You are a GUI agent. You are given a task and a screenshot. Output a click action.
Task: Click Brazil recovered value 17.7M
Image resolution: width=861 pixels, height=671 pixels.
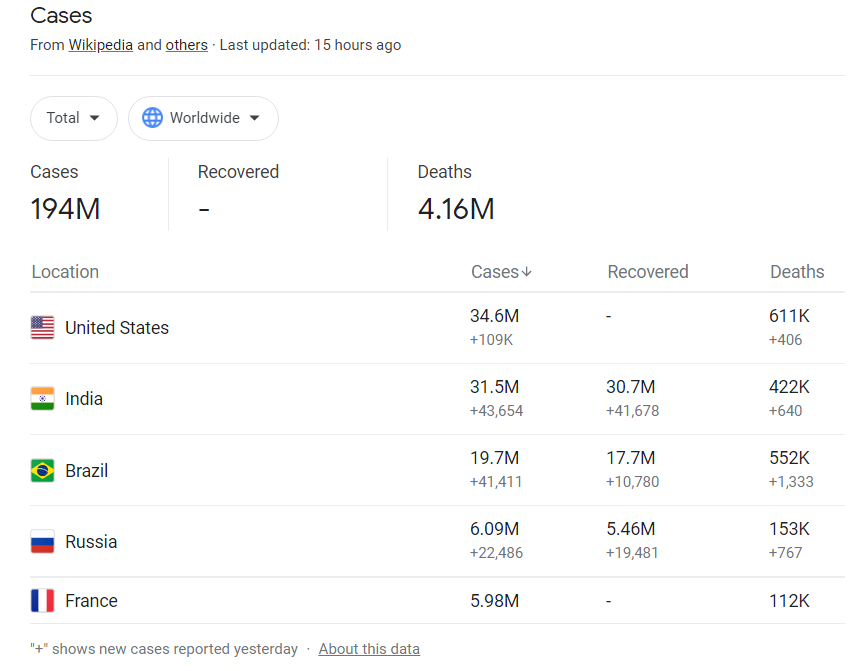630,458
